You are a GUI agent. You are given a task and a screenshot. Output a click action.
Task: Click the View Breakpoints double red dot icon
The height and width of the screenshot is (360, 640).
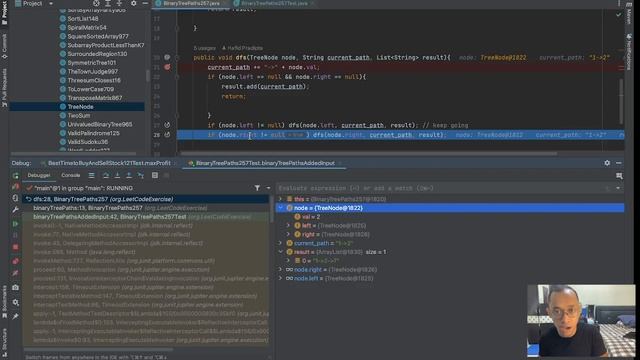tap(16, 261)
